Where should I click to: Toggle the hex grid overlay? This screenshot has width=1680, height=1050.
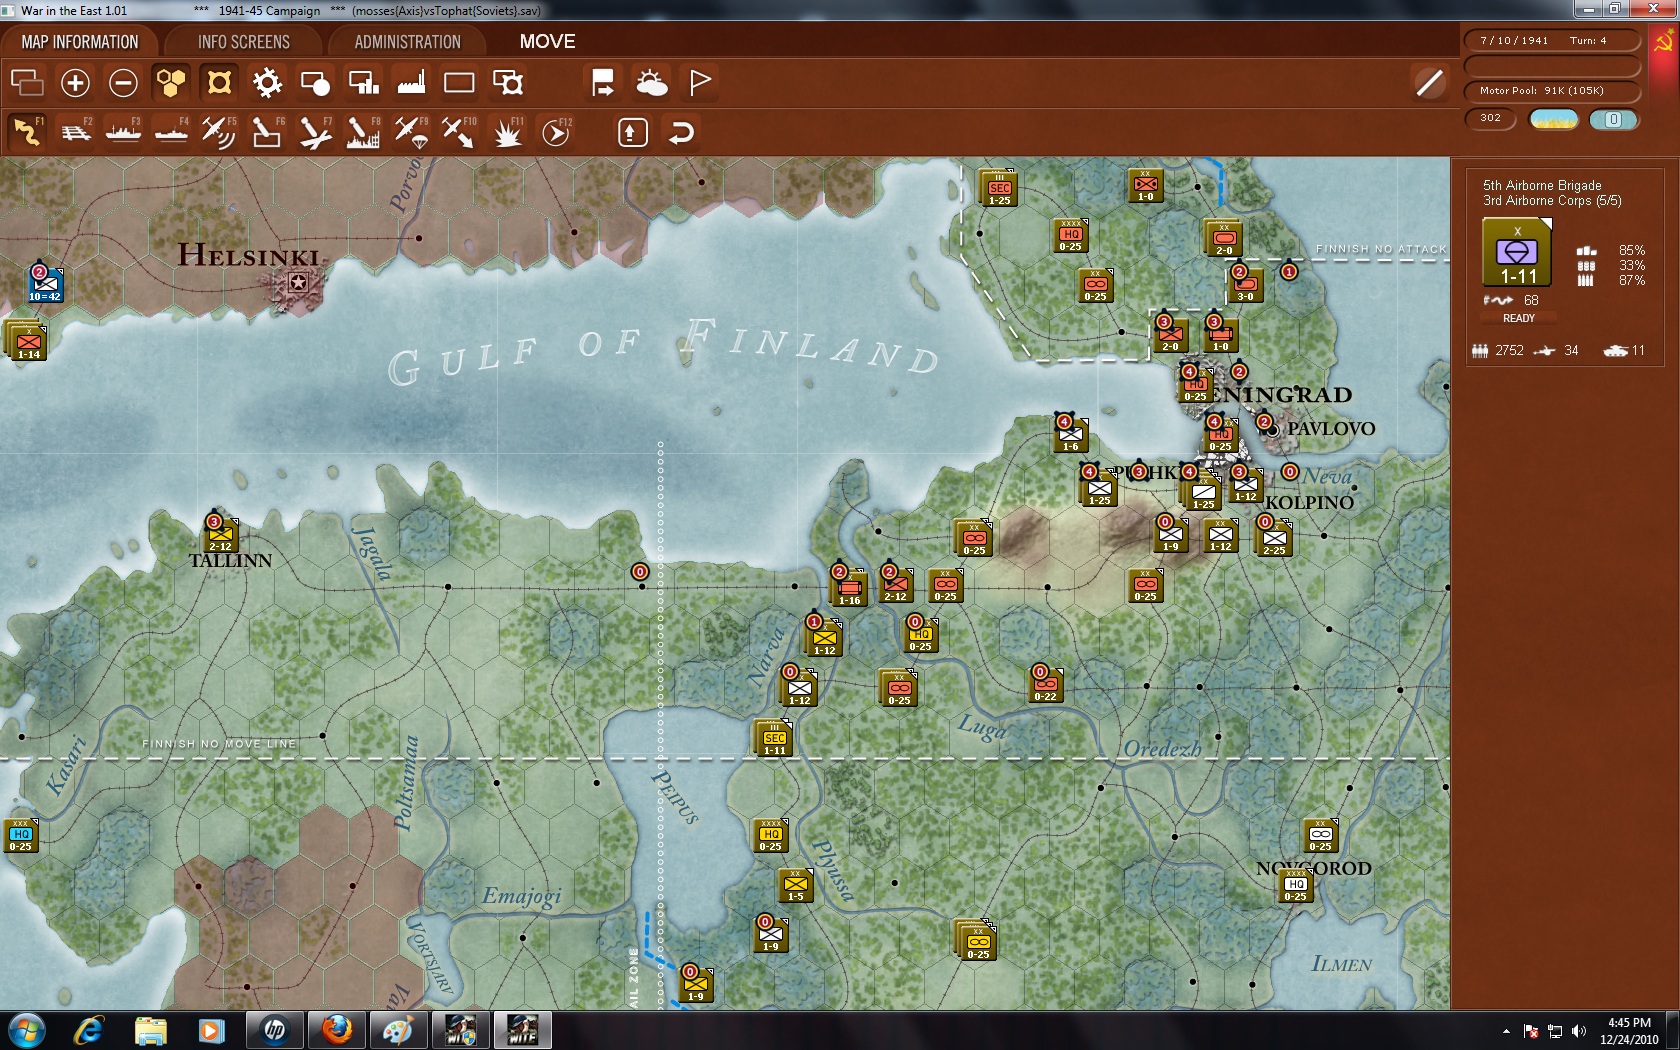(x=171, y=83)
